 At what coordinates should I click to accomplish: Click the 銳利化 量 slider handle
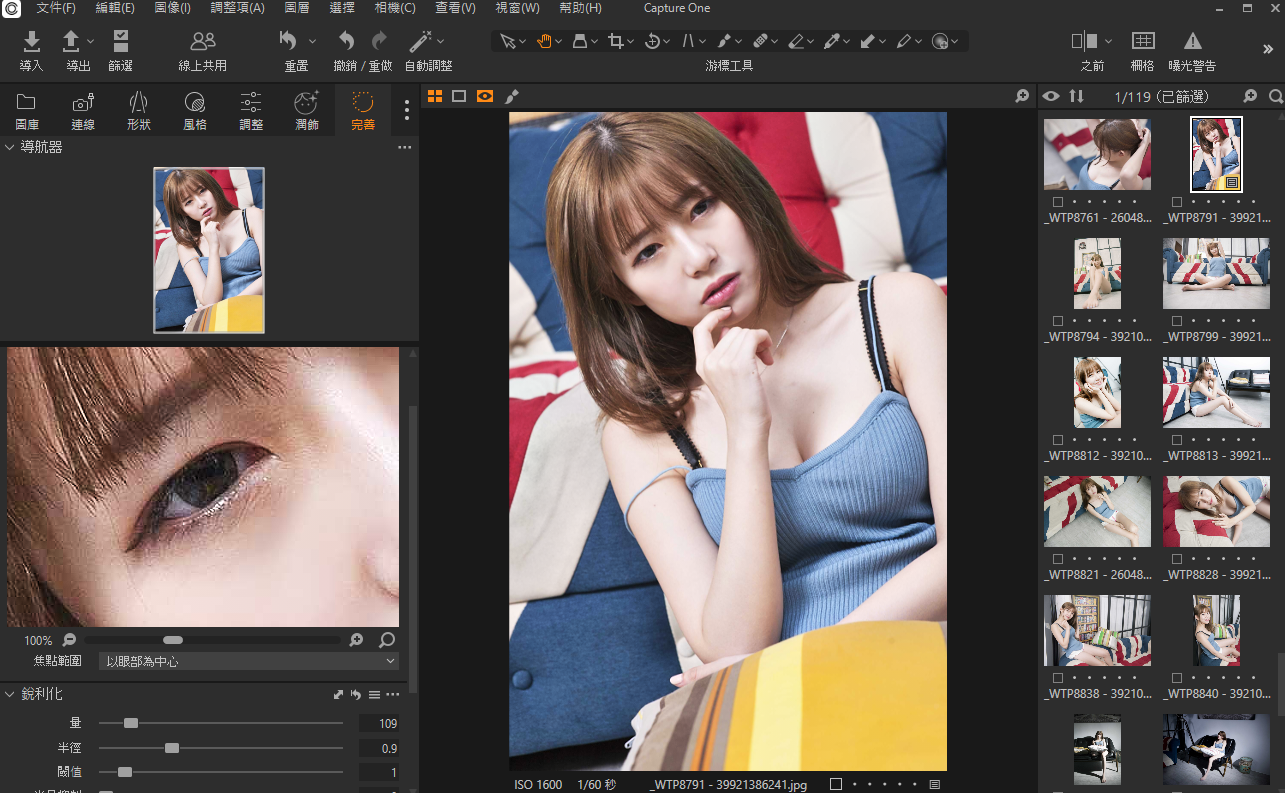[x=130, y=723]
